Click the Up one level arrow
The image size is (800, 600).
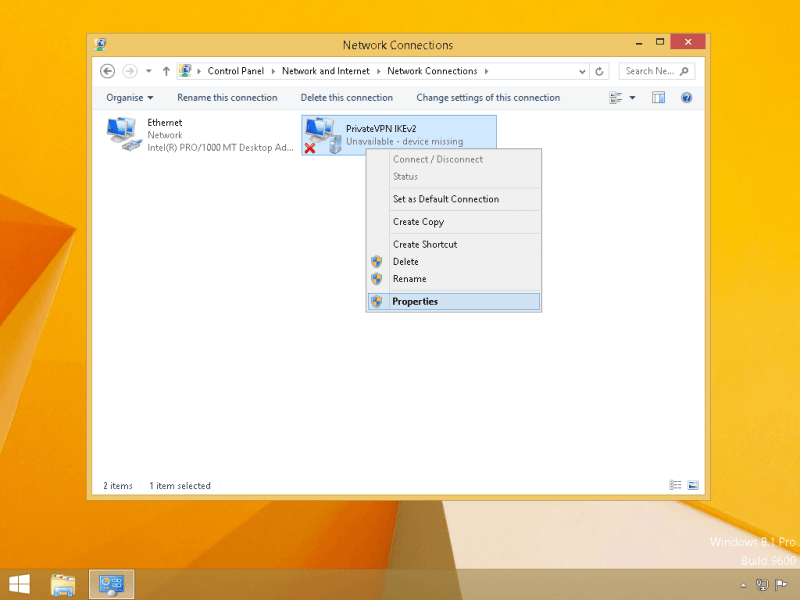pos(166,71)
